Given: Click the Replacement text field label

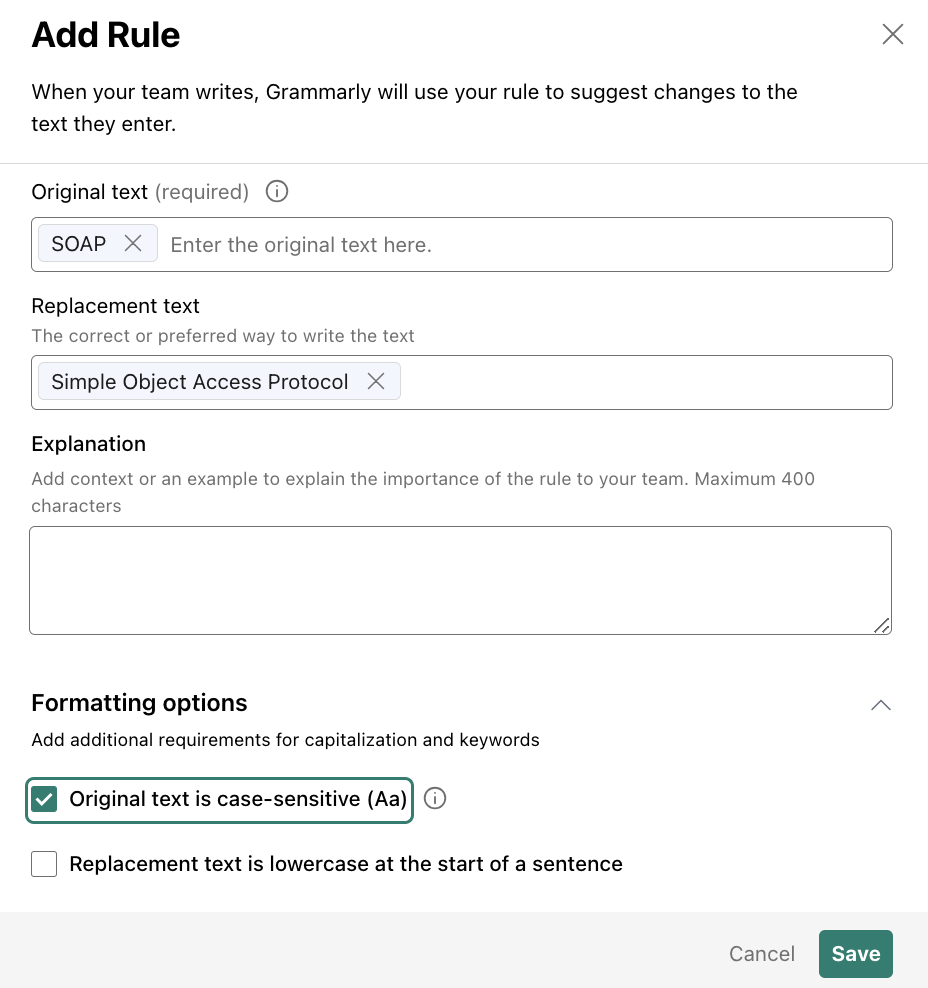Looking at the screenshot, I should pos(115,306).
